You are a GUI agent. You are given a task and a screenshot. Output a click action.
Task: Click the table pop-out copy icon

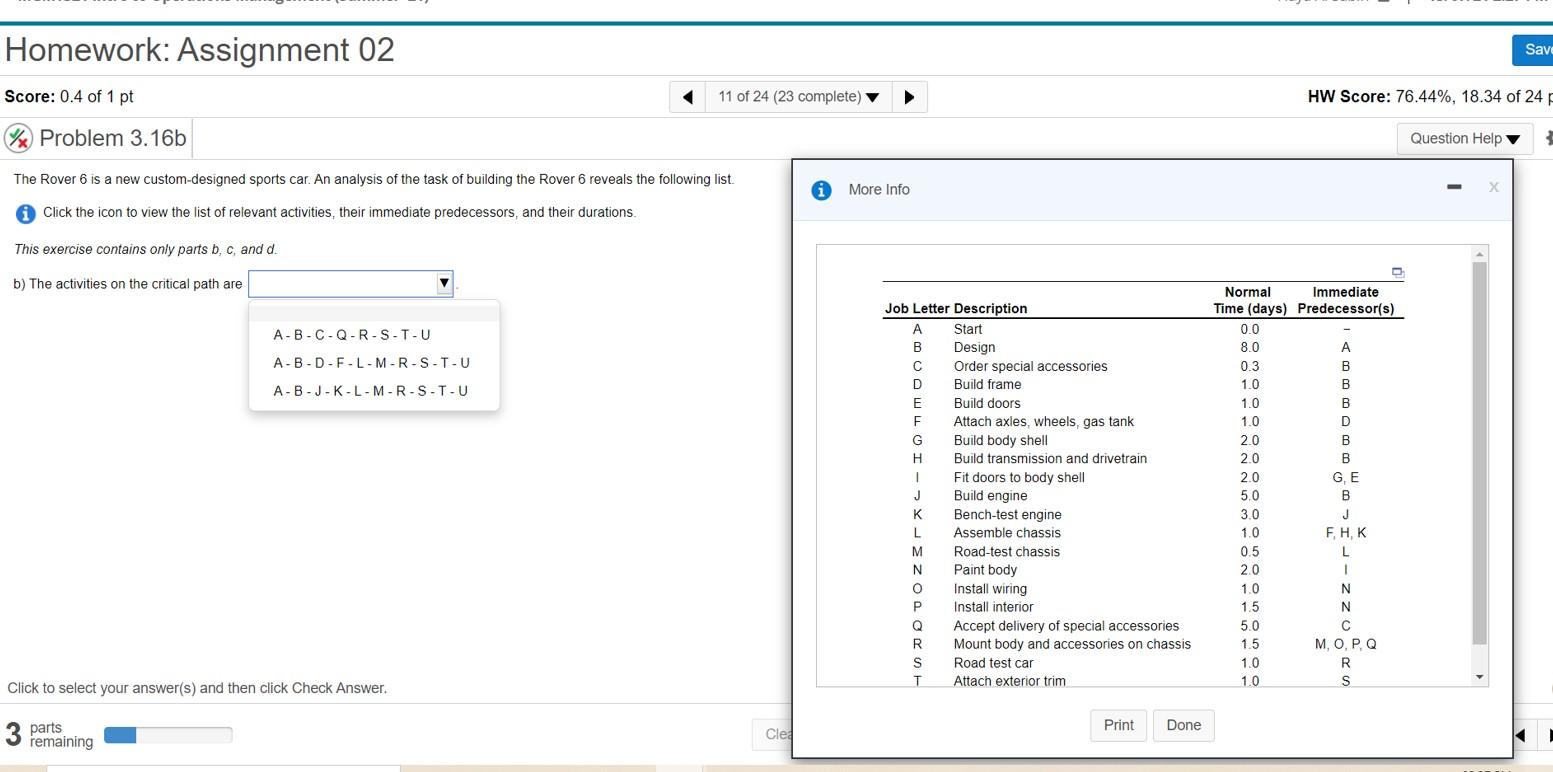click(1397, 272)
